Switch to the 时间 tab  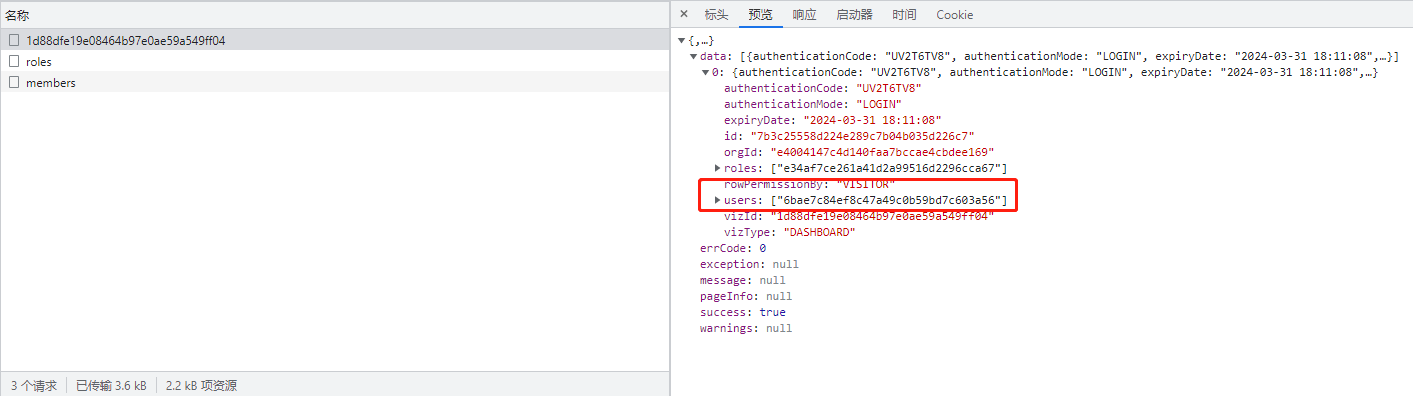[x=904, y=15]
